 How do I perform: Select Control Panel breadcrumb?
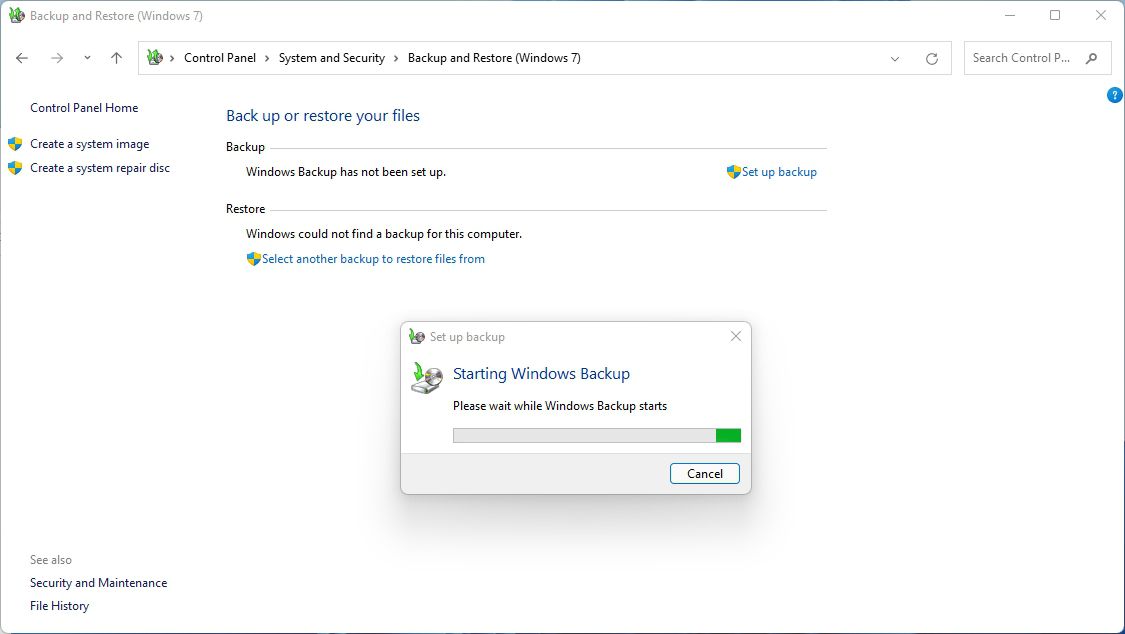tap(220, 58)
